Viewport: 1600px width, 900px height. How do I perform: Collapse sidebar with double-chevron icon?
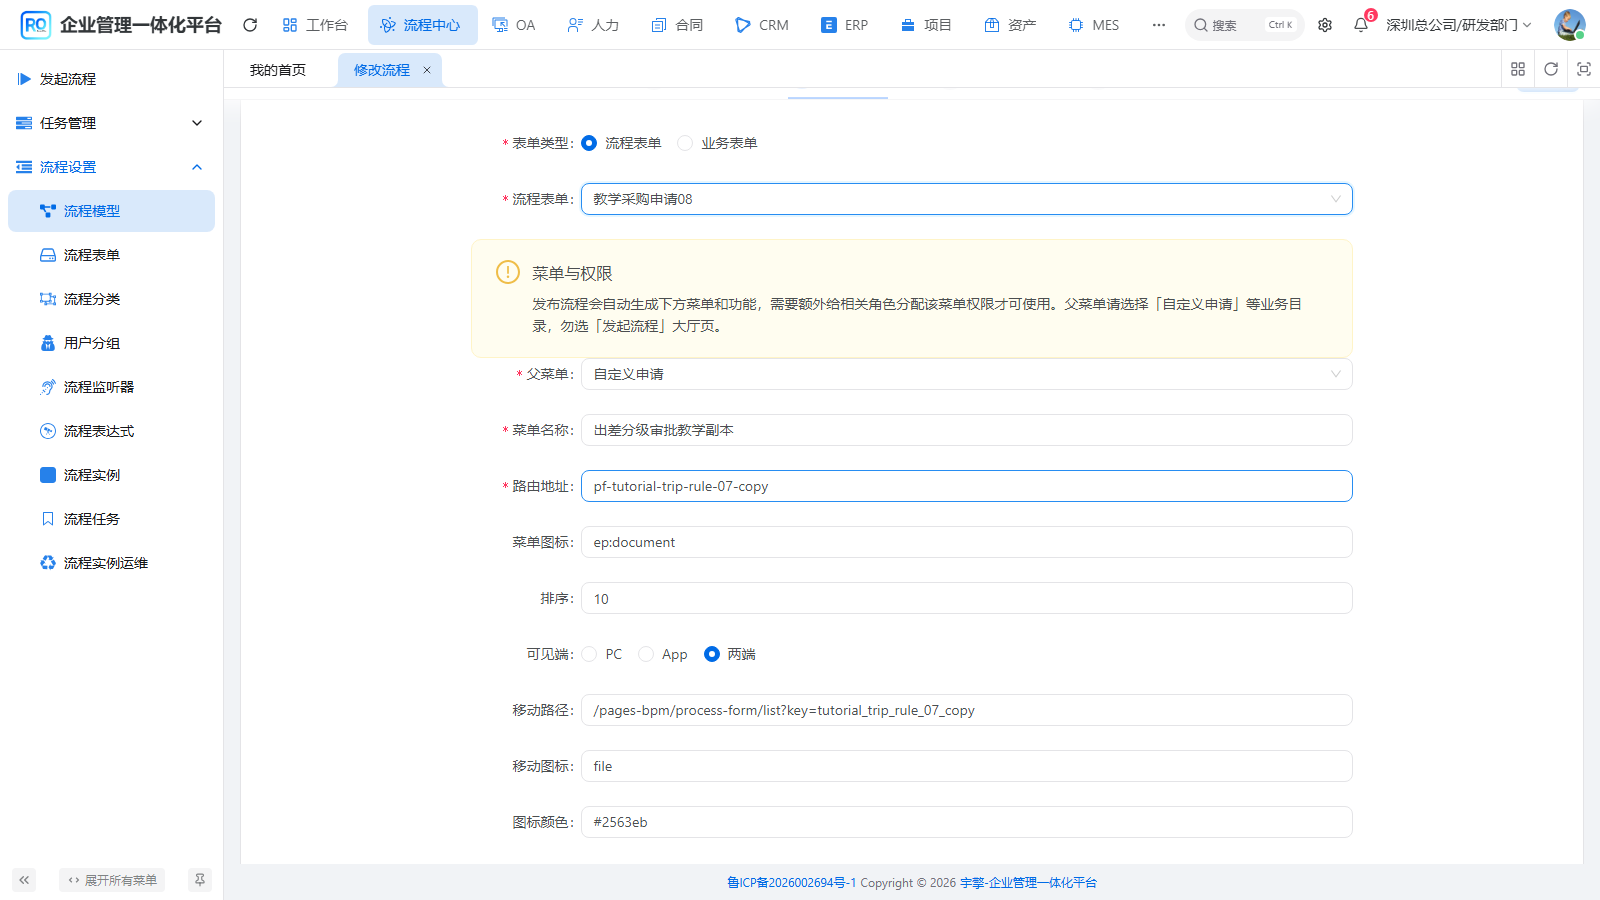pyautogui.click(x=24, y=880)
